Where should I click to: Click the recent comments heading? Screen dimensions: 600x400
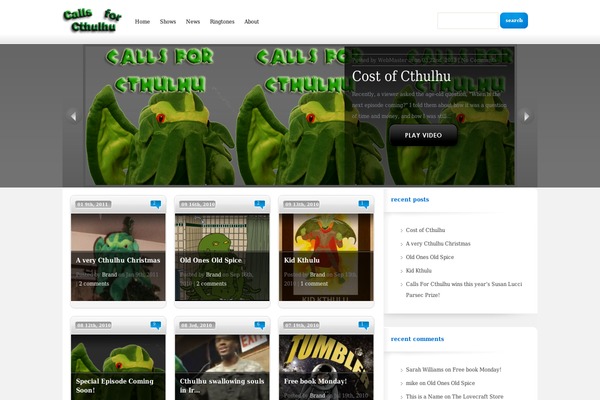point(417,339)
